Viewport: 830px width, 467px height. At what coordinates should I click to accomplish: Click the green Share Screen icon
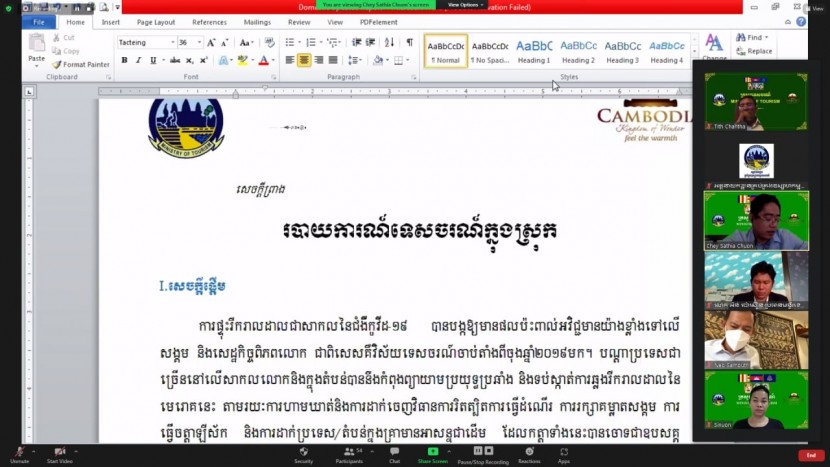click(432, 453)
